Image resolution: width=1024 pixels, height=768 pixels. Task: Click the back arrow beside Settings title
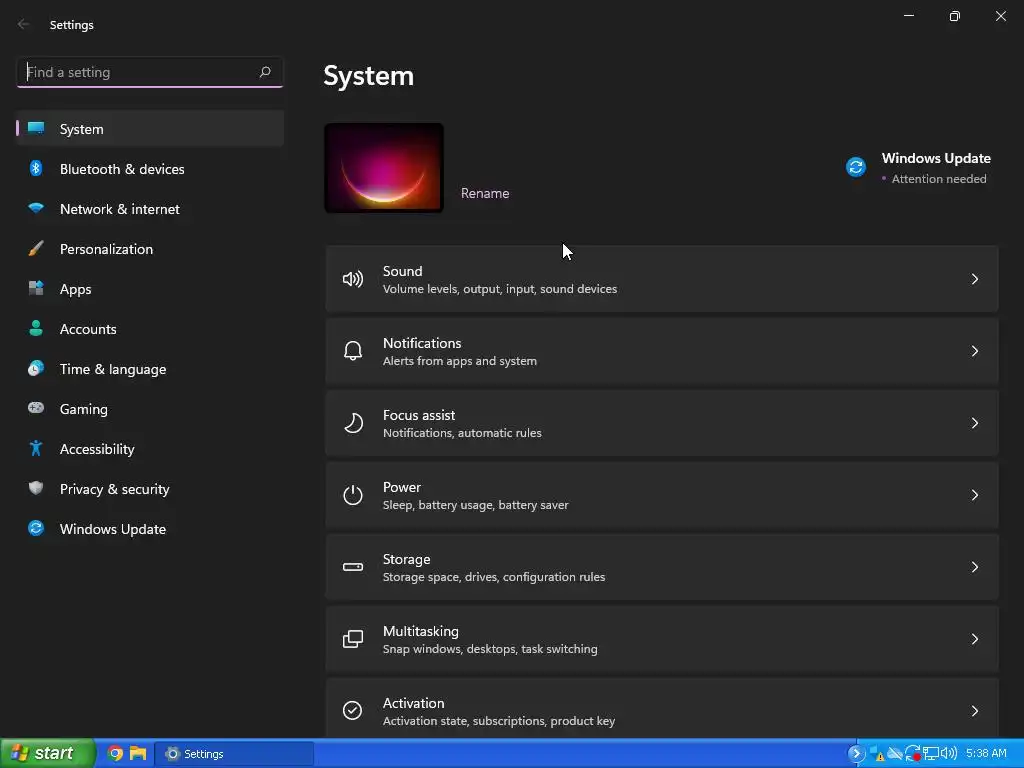(x=24, y=24)
